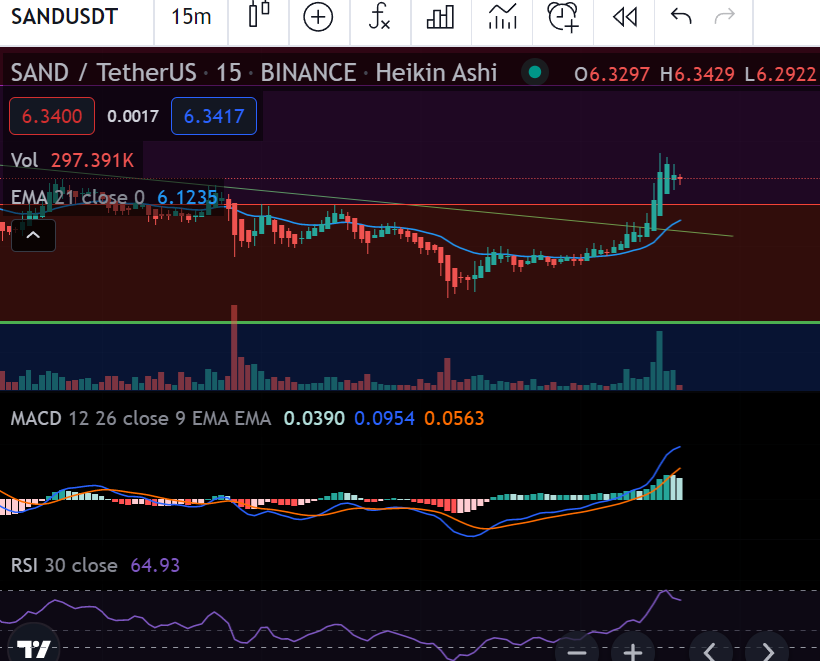Zoom out the chart with minus button

point(577,652)
